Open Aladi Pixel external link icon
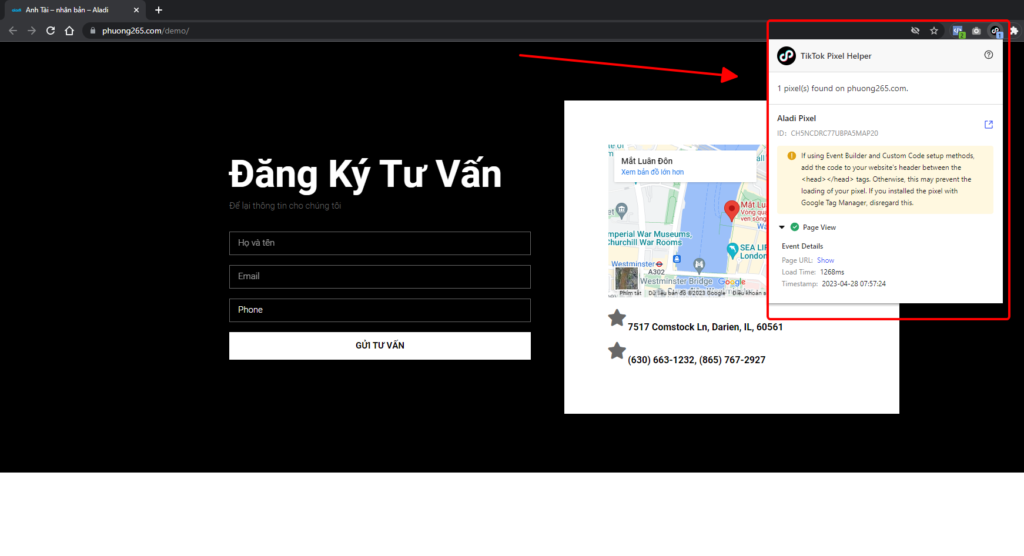Screen dimensions: 1024x556 coord(988,125)
